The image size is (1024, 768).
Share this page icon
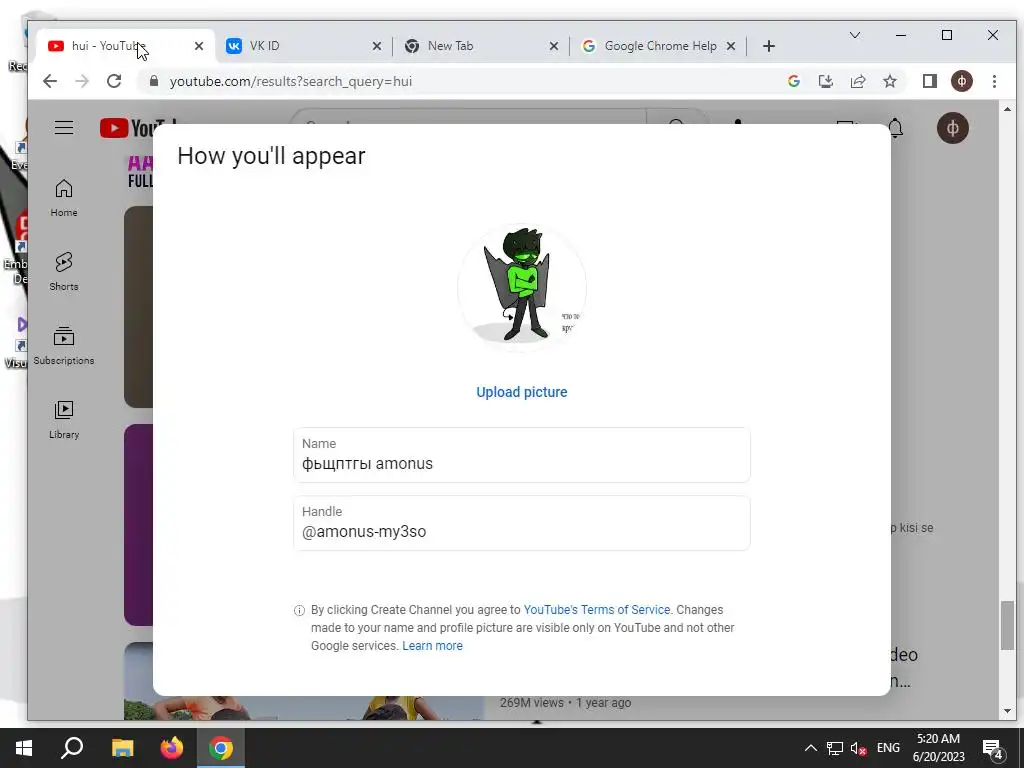(857, 81)
